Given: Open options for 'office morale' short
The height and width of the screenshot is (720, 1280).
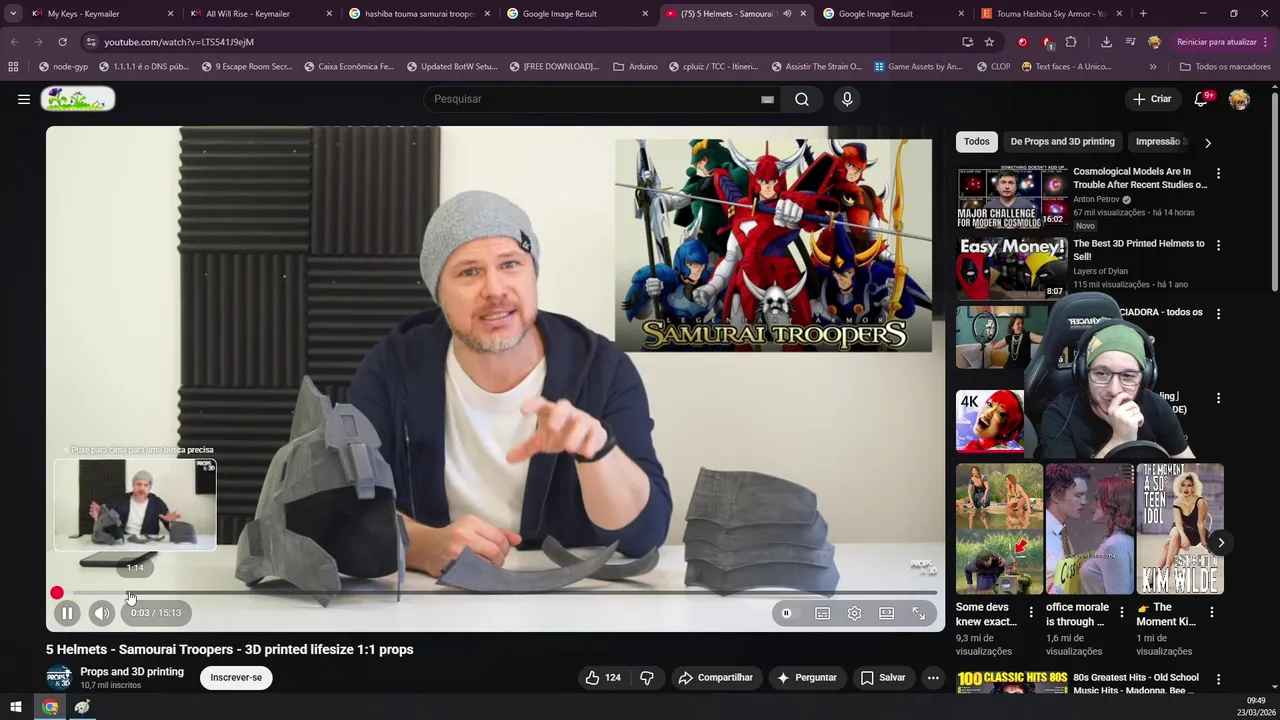Looking at the screenshot, I should point(1121,612).
